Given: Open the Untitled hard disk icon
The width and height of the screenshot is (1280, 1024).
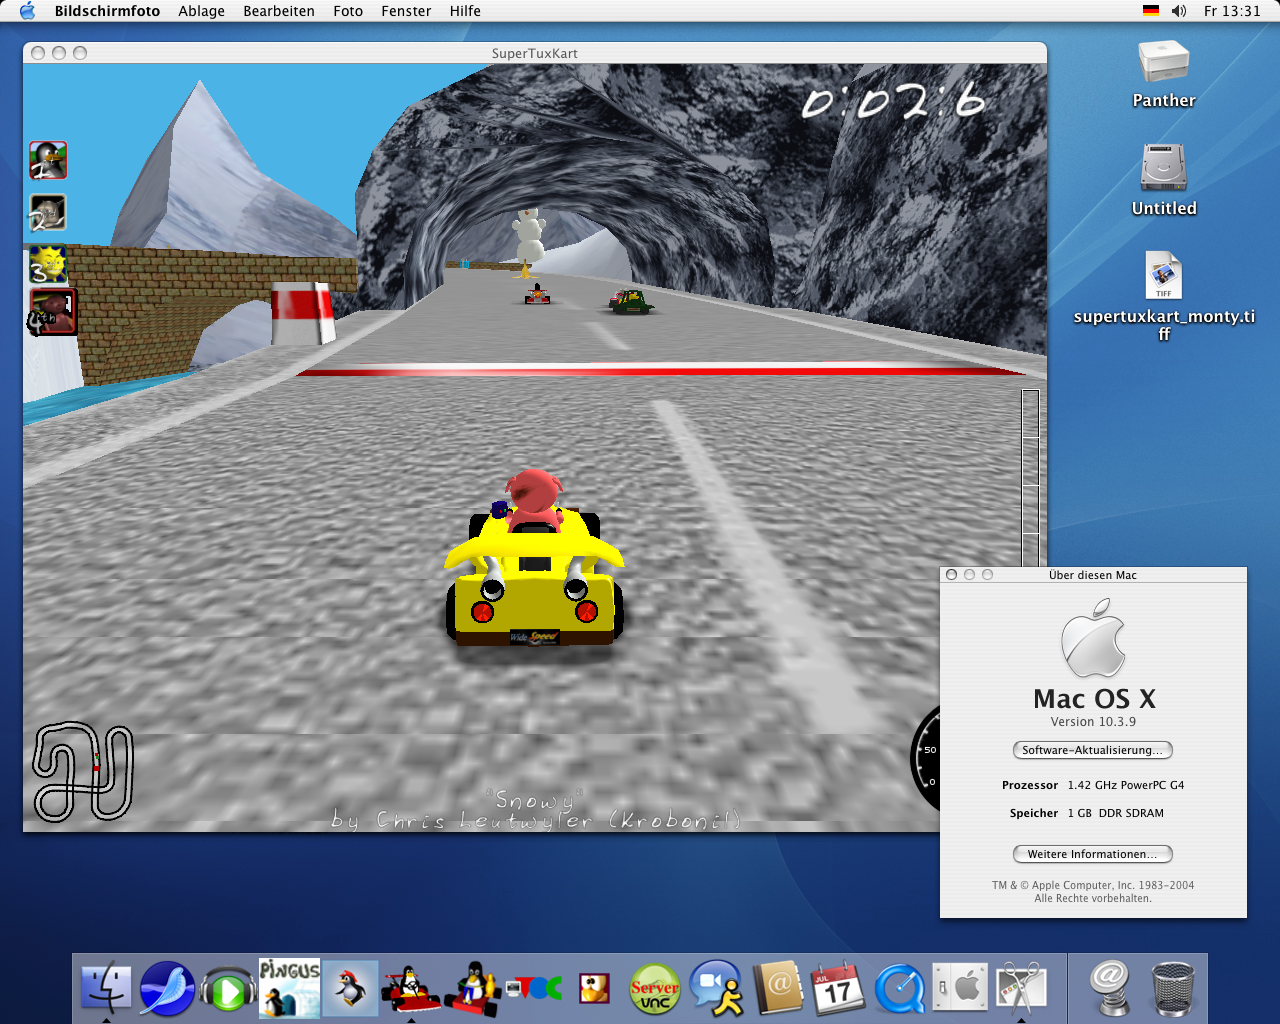Looking at the screenshot, I should pos(1163,168).
